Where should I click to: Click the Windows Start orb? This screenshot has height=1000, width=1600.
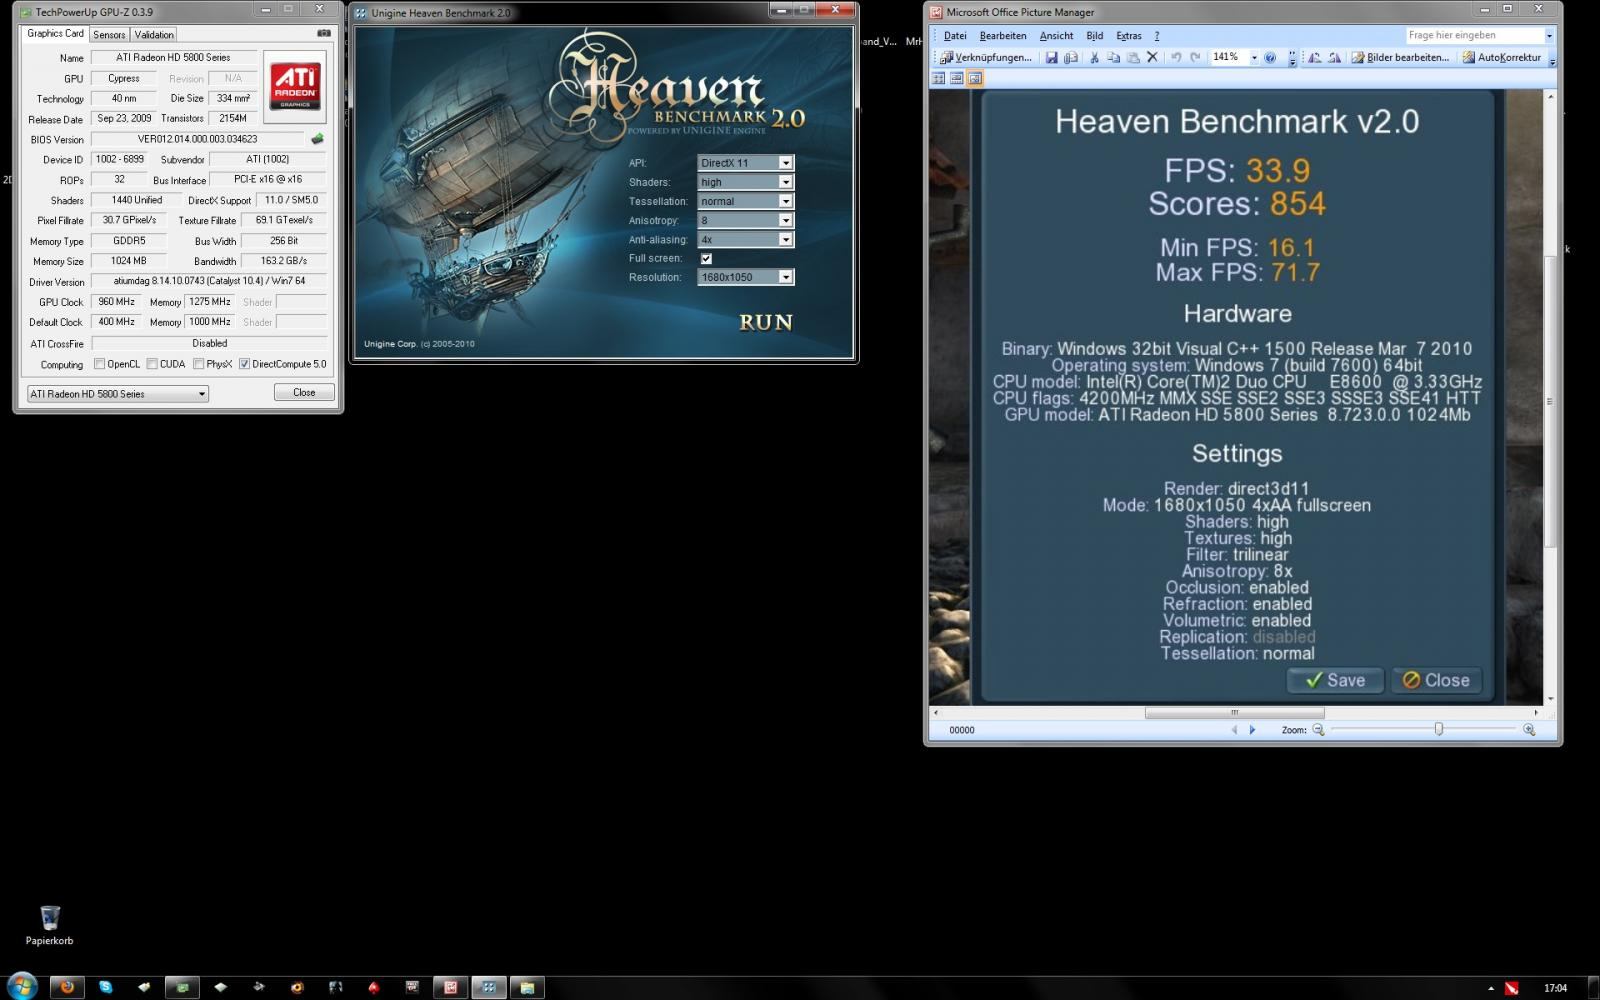(22, 986)
